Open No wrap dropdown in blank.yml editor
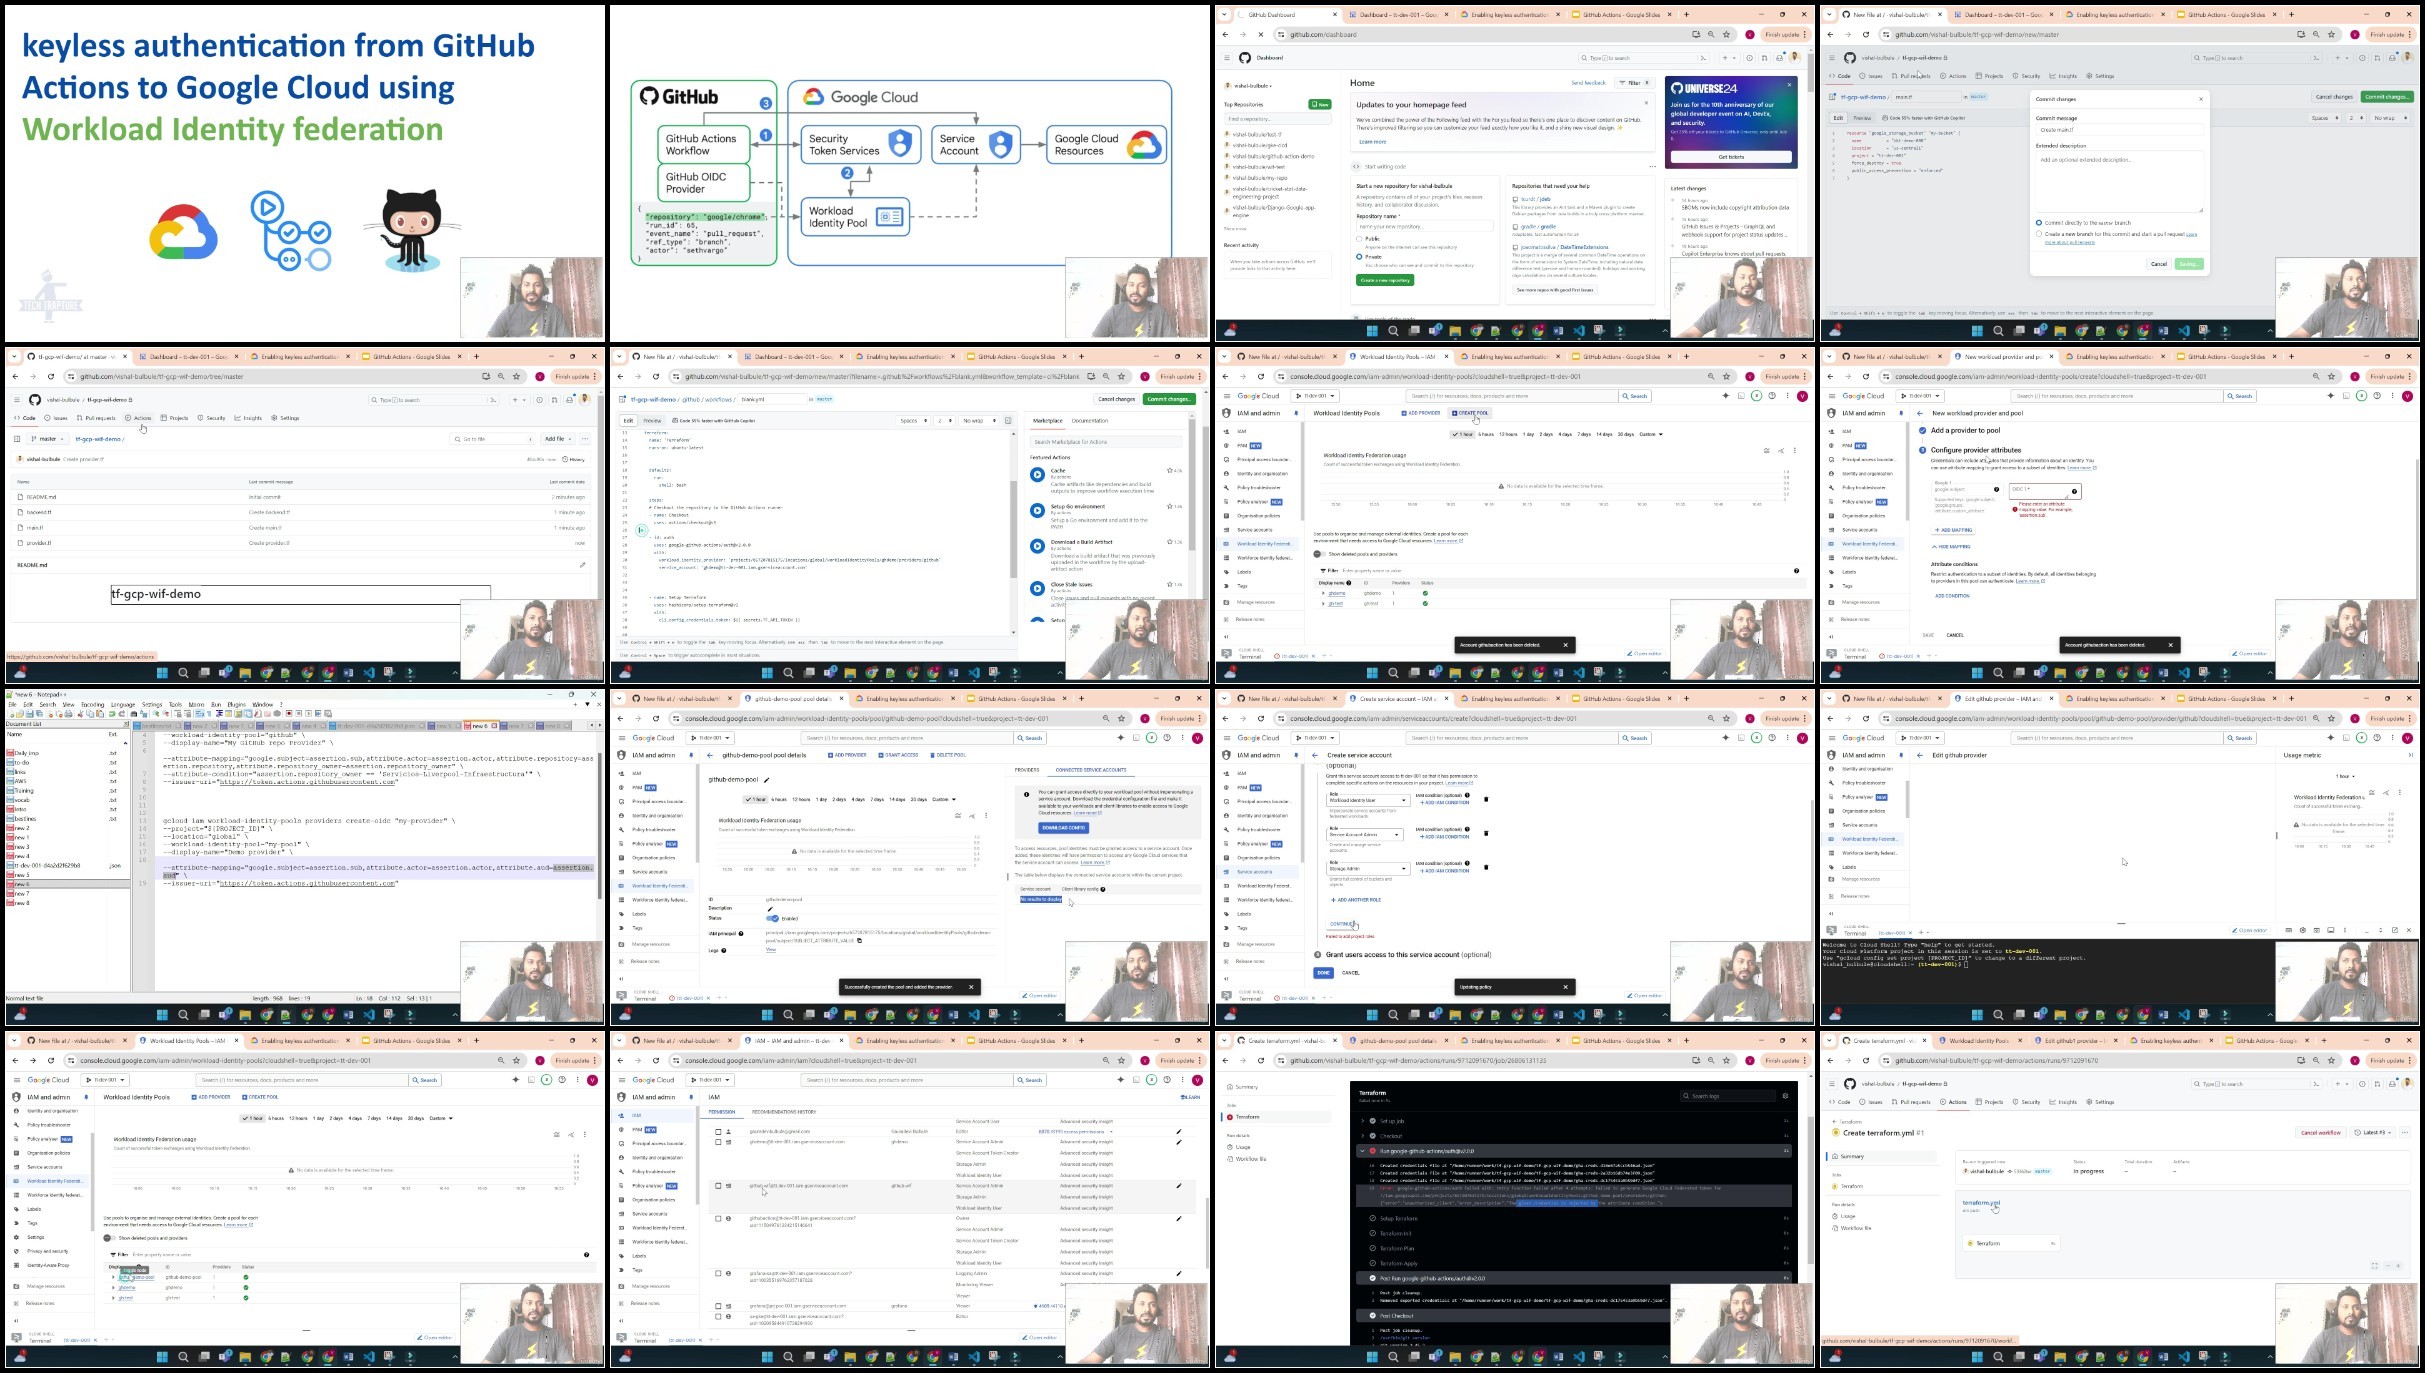Screen dimensions: 2425x1373 (x=979, y=421)
